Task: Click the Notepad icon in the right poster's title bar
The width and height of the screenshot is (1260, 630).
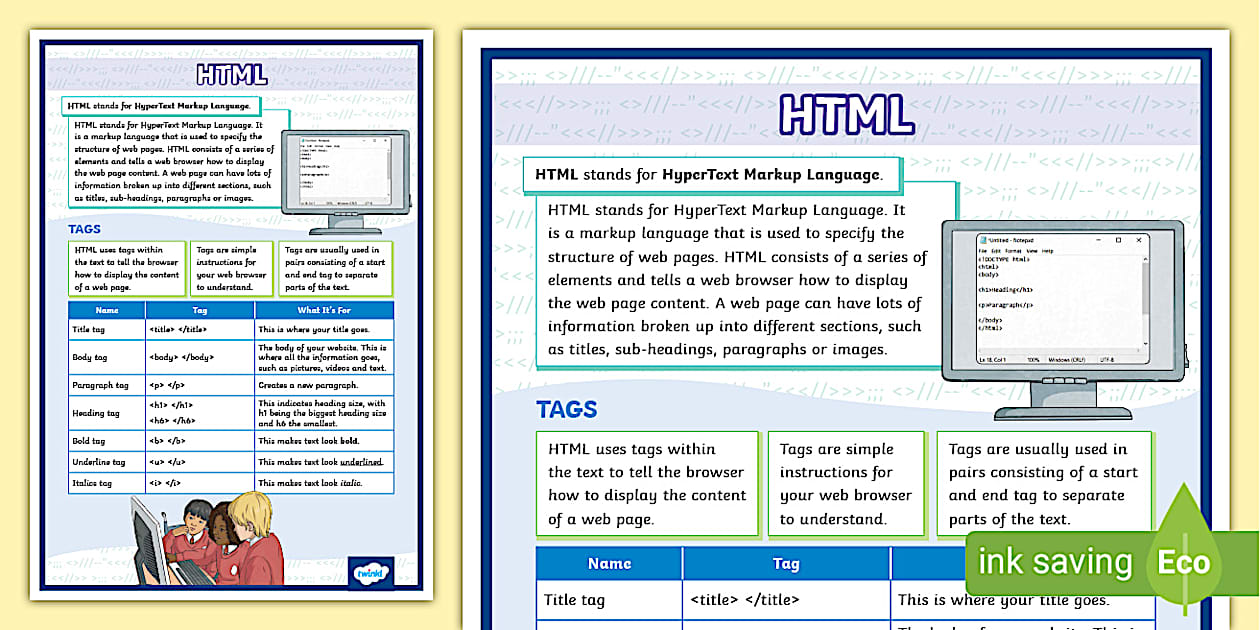Action: coord(983,240)
